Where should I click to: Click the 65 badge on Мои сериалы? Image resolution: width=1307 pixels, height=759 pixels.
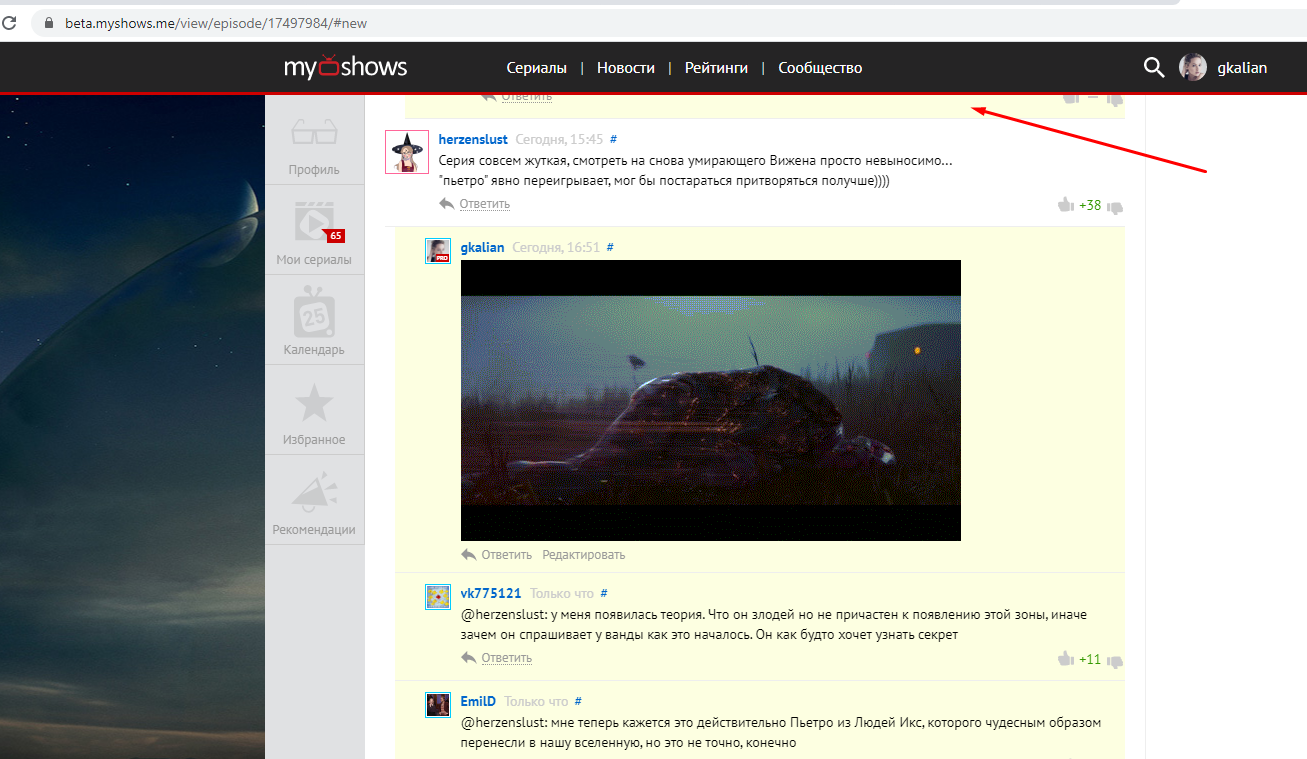(x=335, y=236)
